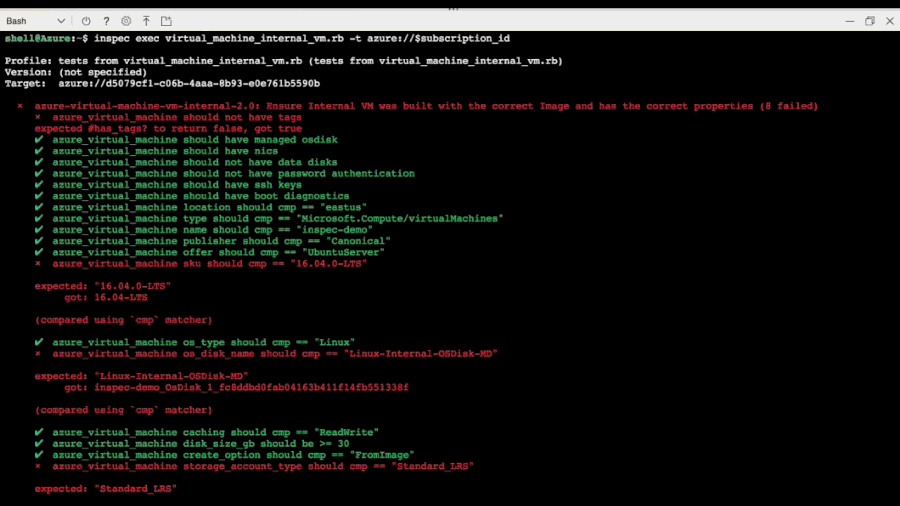Click the os_disk_name failed test line

(275, 354)
